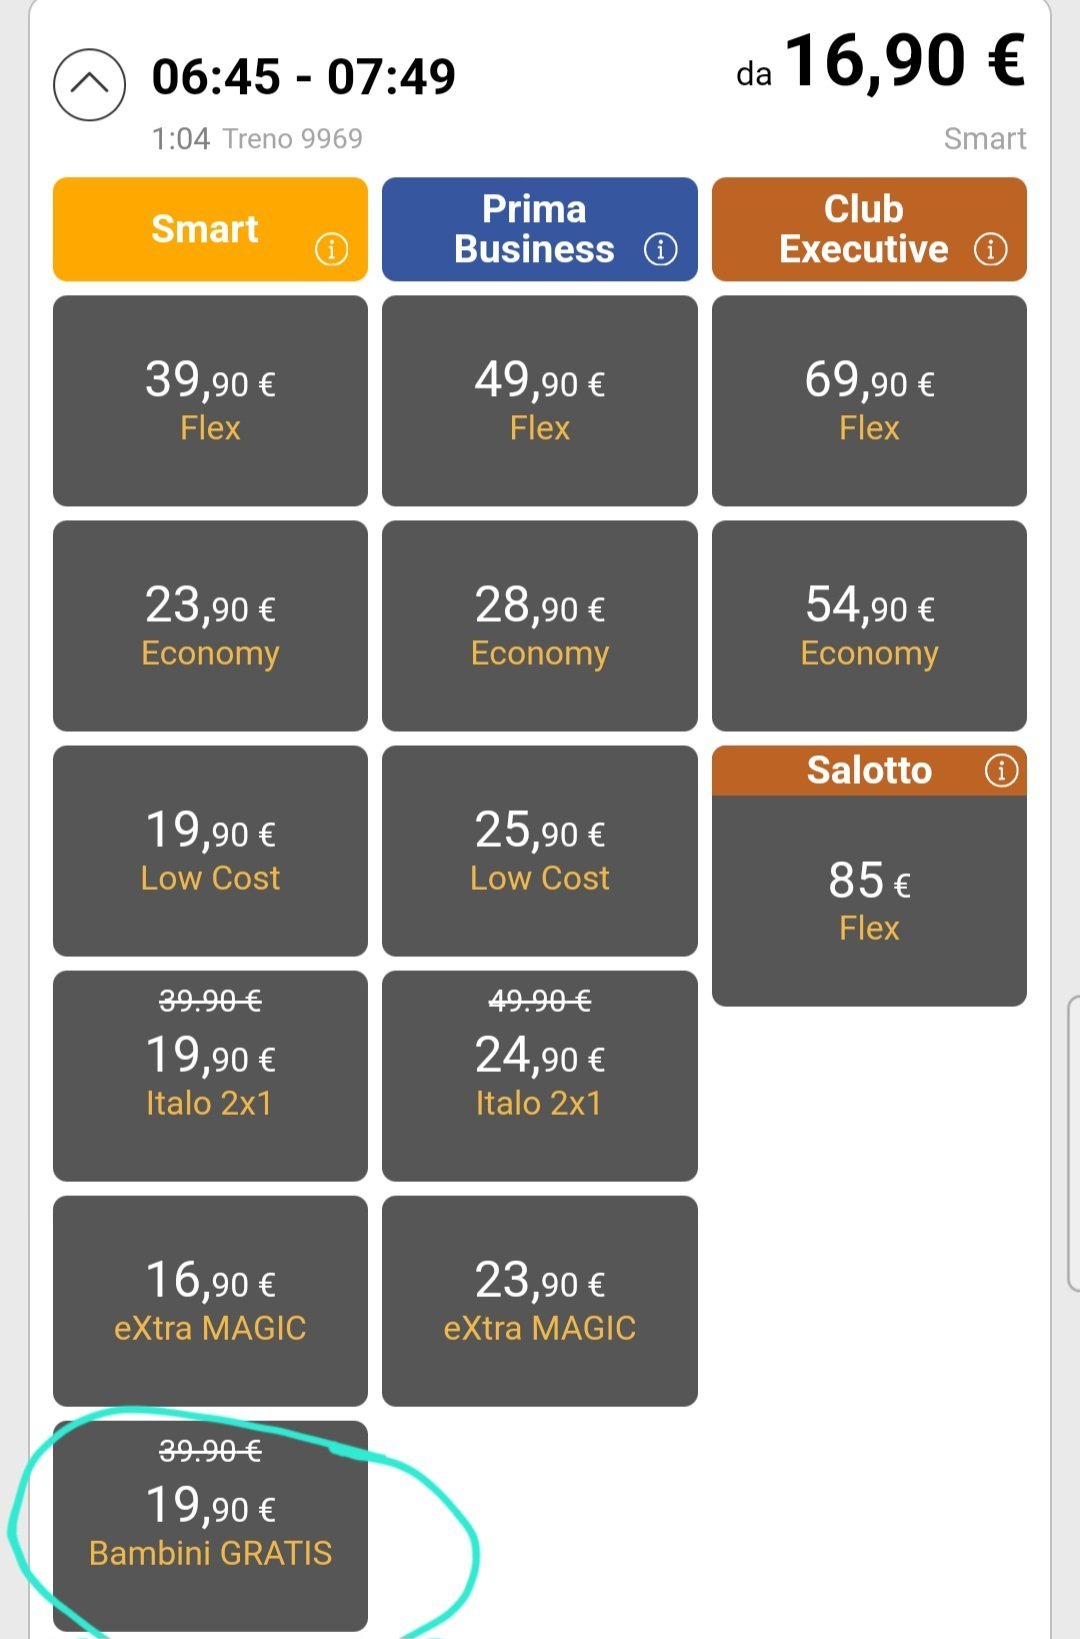The height and width of the screenshot is (1639, 1080).
Task: Select the Smart class header tab
Action: pyautogui.click(x=205, y=229)
